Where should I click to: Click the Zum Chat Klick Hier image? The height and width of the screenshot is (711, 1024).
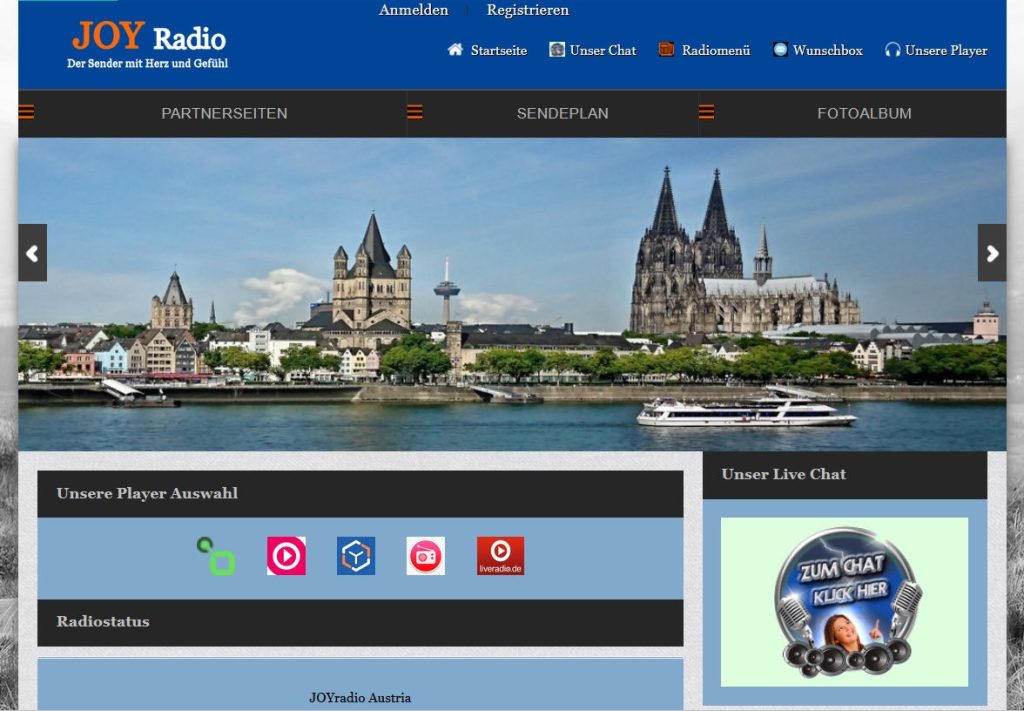click(845, 602)
